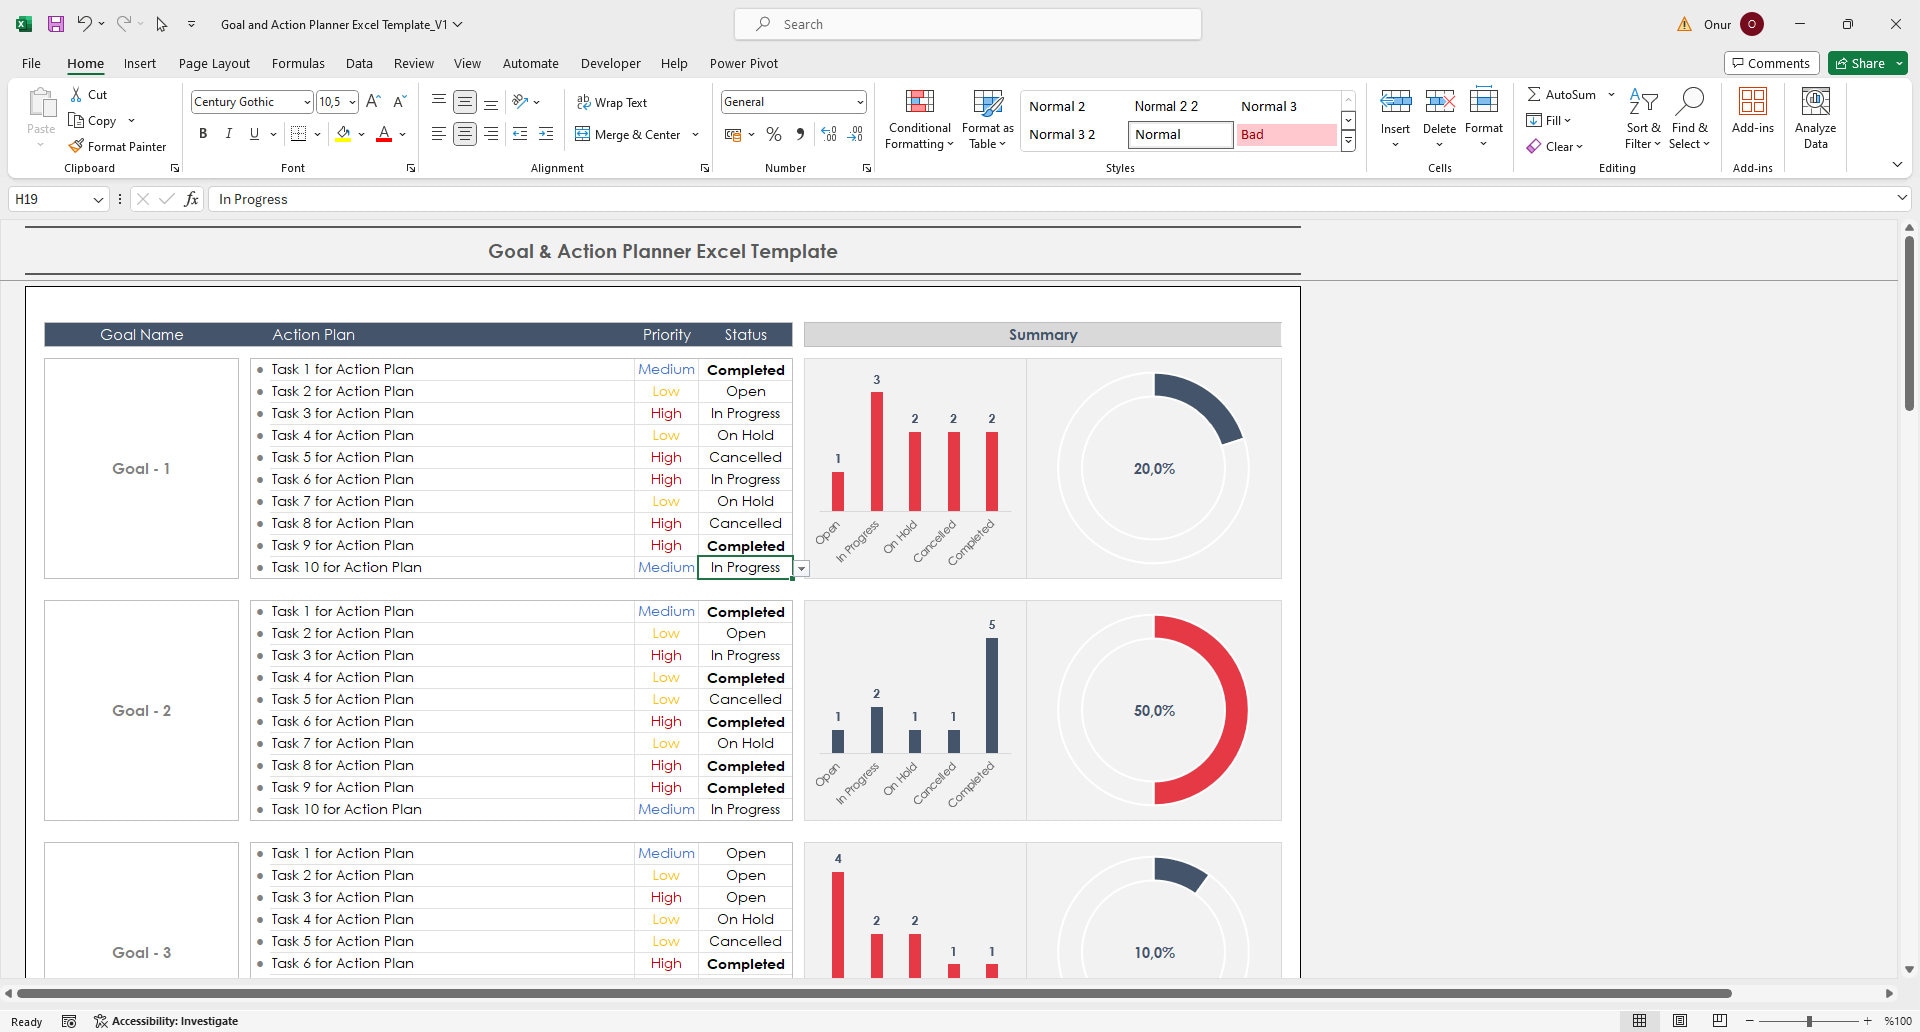This screenshot has width=1920, height=1032.
Task: Toggle bold formatting
Action: click(x=203, y=133)
